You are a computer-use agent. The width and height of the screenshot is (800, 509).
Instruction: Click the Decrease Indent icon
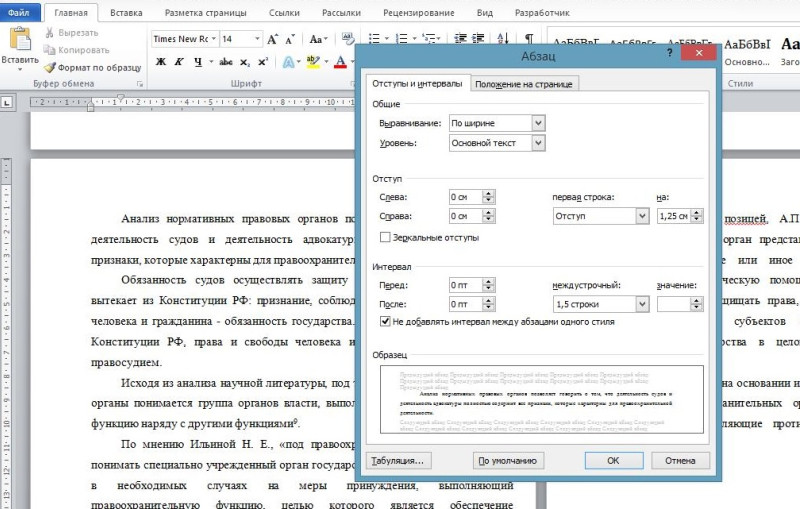point(461,39)
